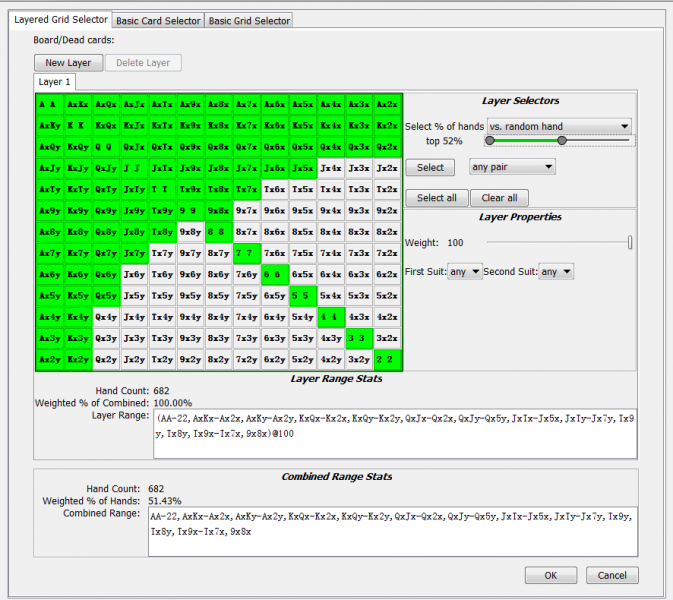The width and height of the screenshot is (673, 600).
Task: Select the 3x2y hand cell
Action: coord(359,358)
